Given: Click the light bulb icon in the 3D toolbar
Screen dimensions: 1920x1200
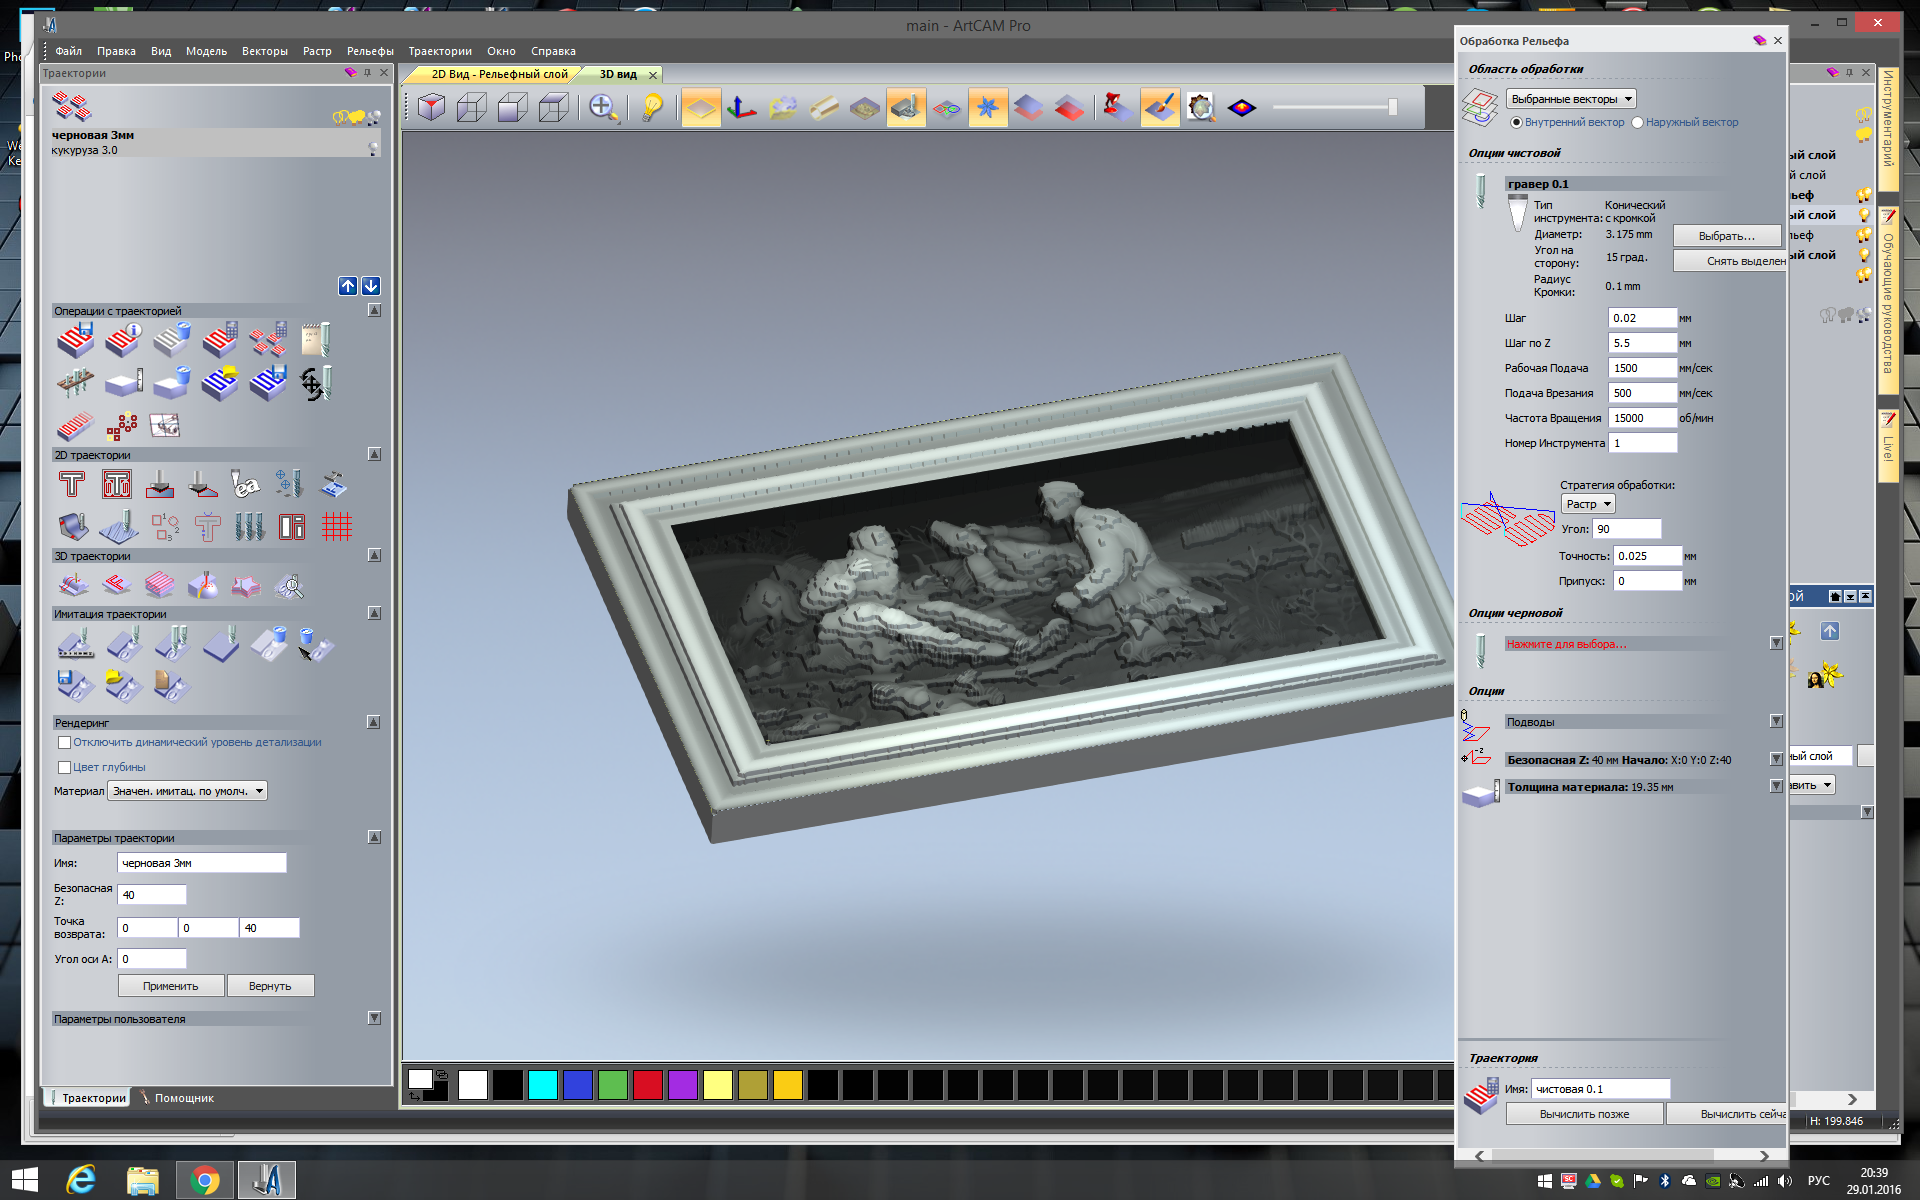Looking at the screenshot, I should pos(652,107).
